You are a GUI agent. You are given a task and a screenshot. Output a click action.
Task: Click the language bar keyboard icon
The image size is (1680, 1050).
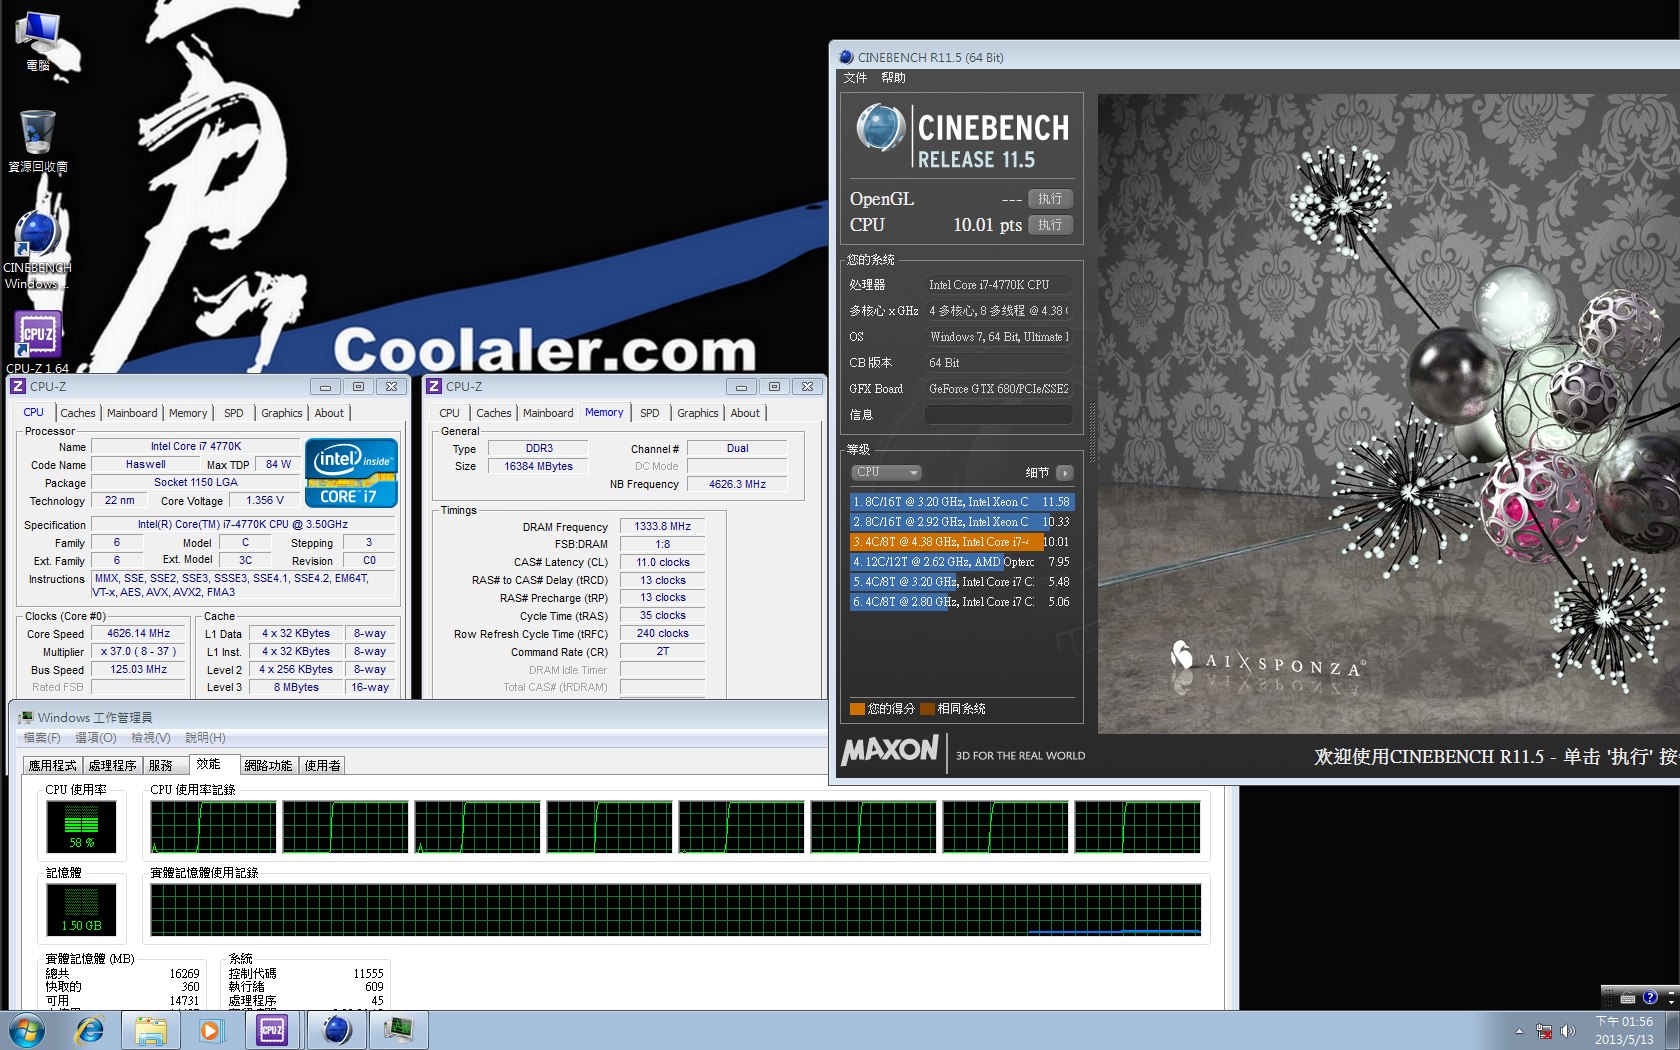coord(1628,998)
